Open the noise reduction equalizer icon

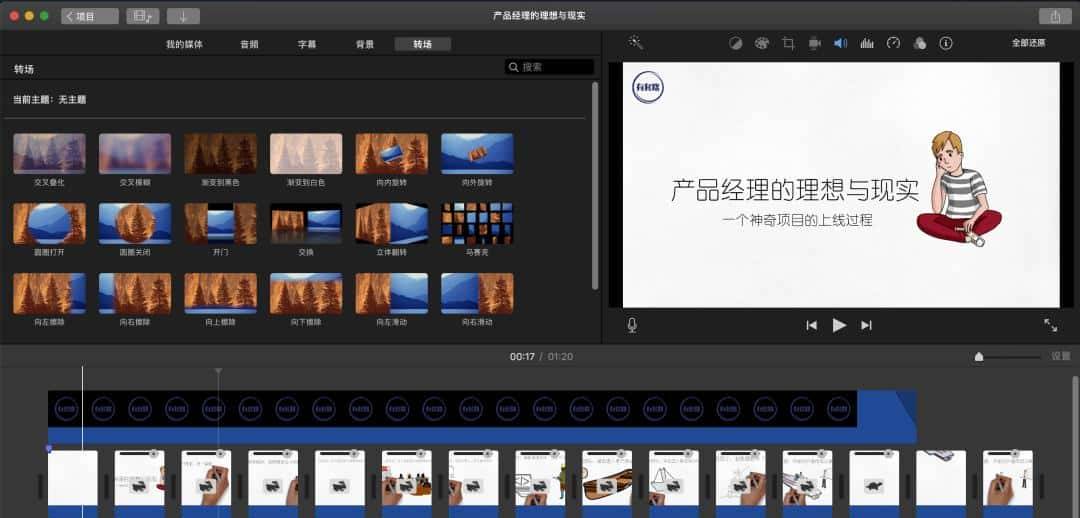[x=867, y=43]
